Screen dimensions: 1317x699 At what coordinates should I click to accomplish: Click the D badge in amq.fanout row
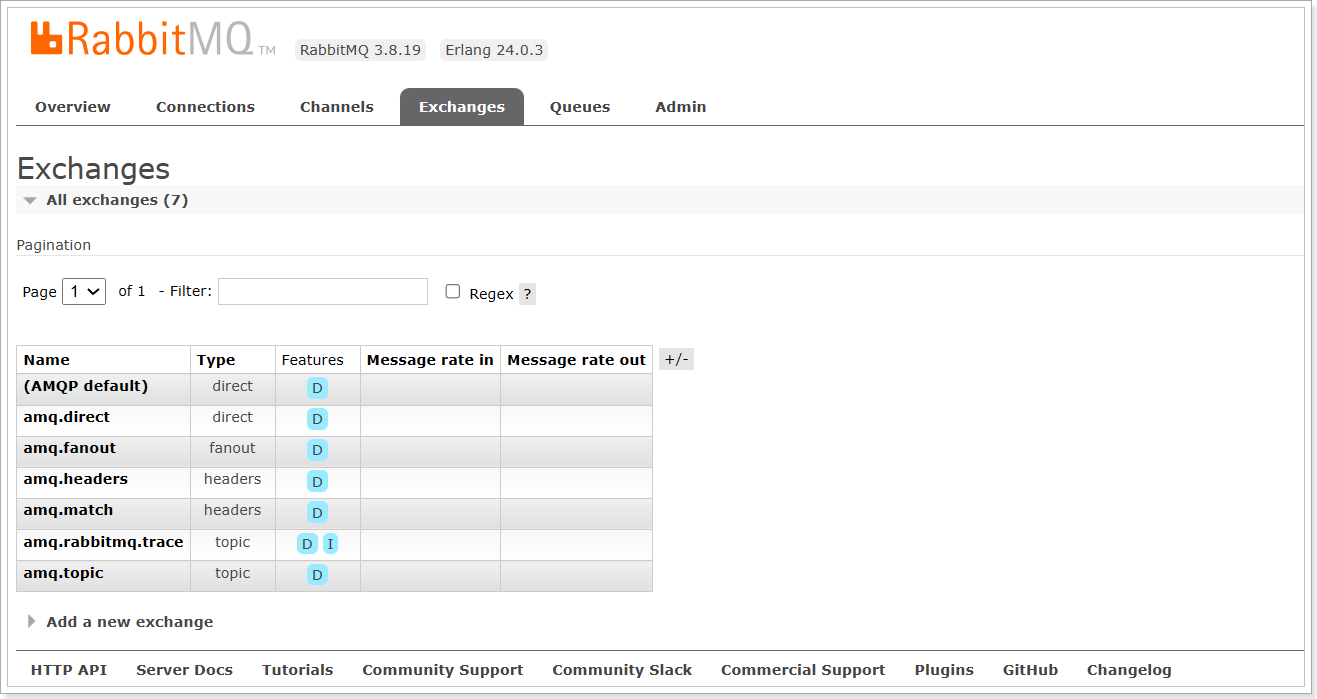pos(317,450)
